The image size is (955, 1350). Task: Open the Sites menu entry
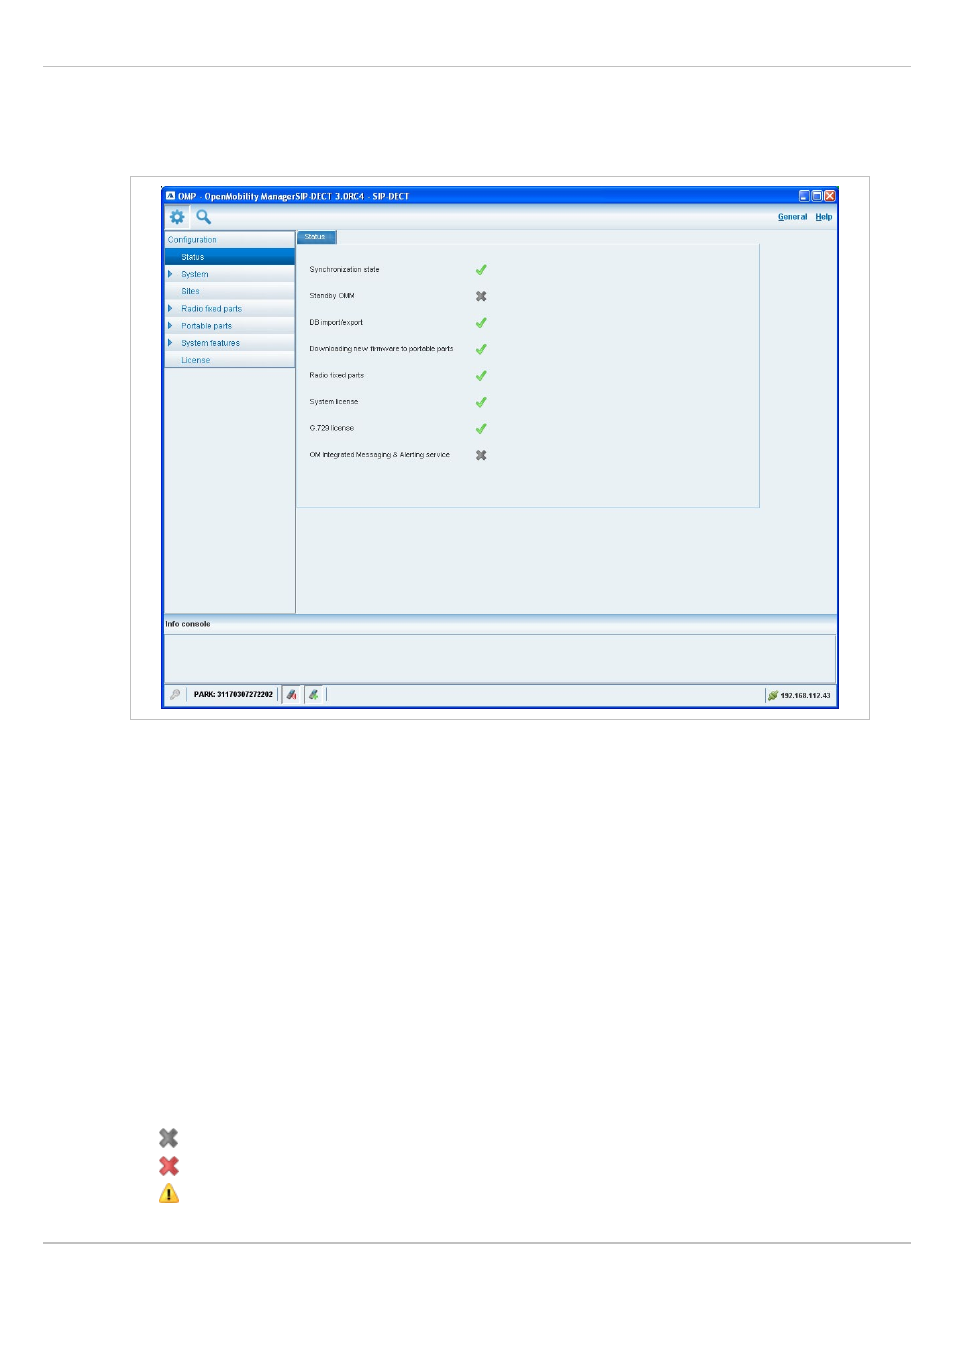coord(229,291)
